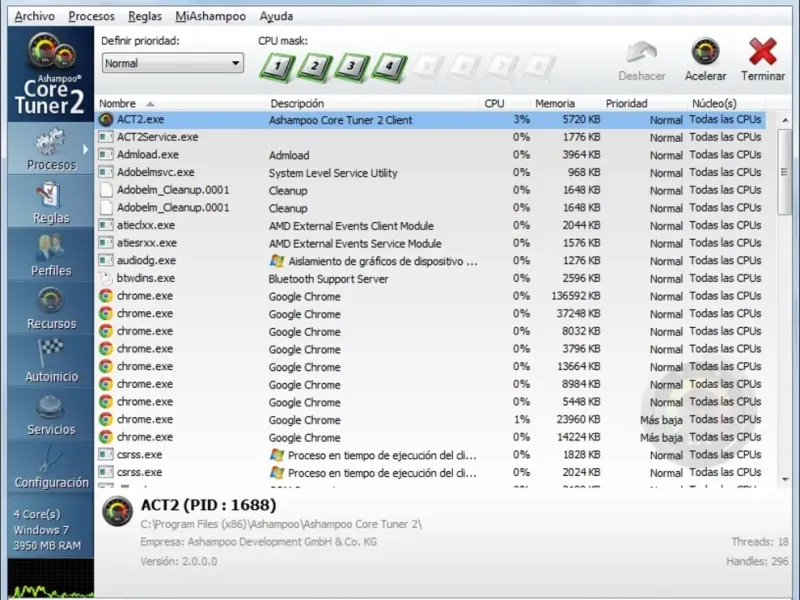
Task: Click the atieclxx.exe process icon
Action: pyautogui.click(x=106, y=225)
